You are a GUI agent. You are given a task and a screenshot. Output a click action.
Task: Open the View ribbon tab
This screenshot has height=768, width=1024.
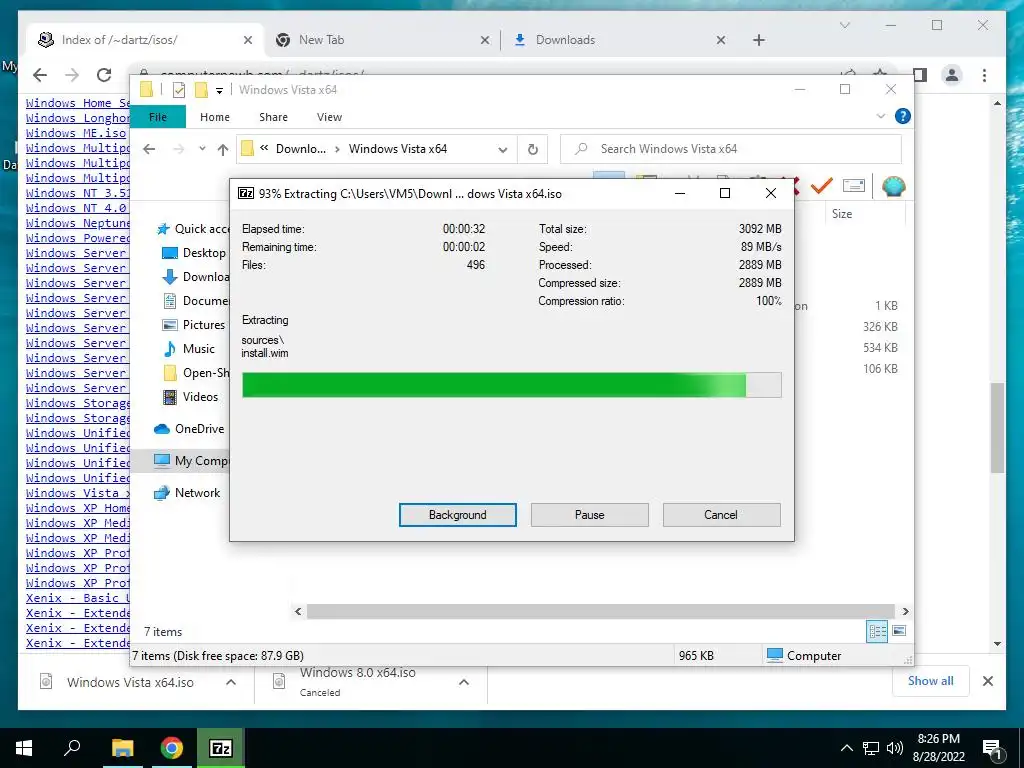(329, 117)
